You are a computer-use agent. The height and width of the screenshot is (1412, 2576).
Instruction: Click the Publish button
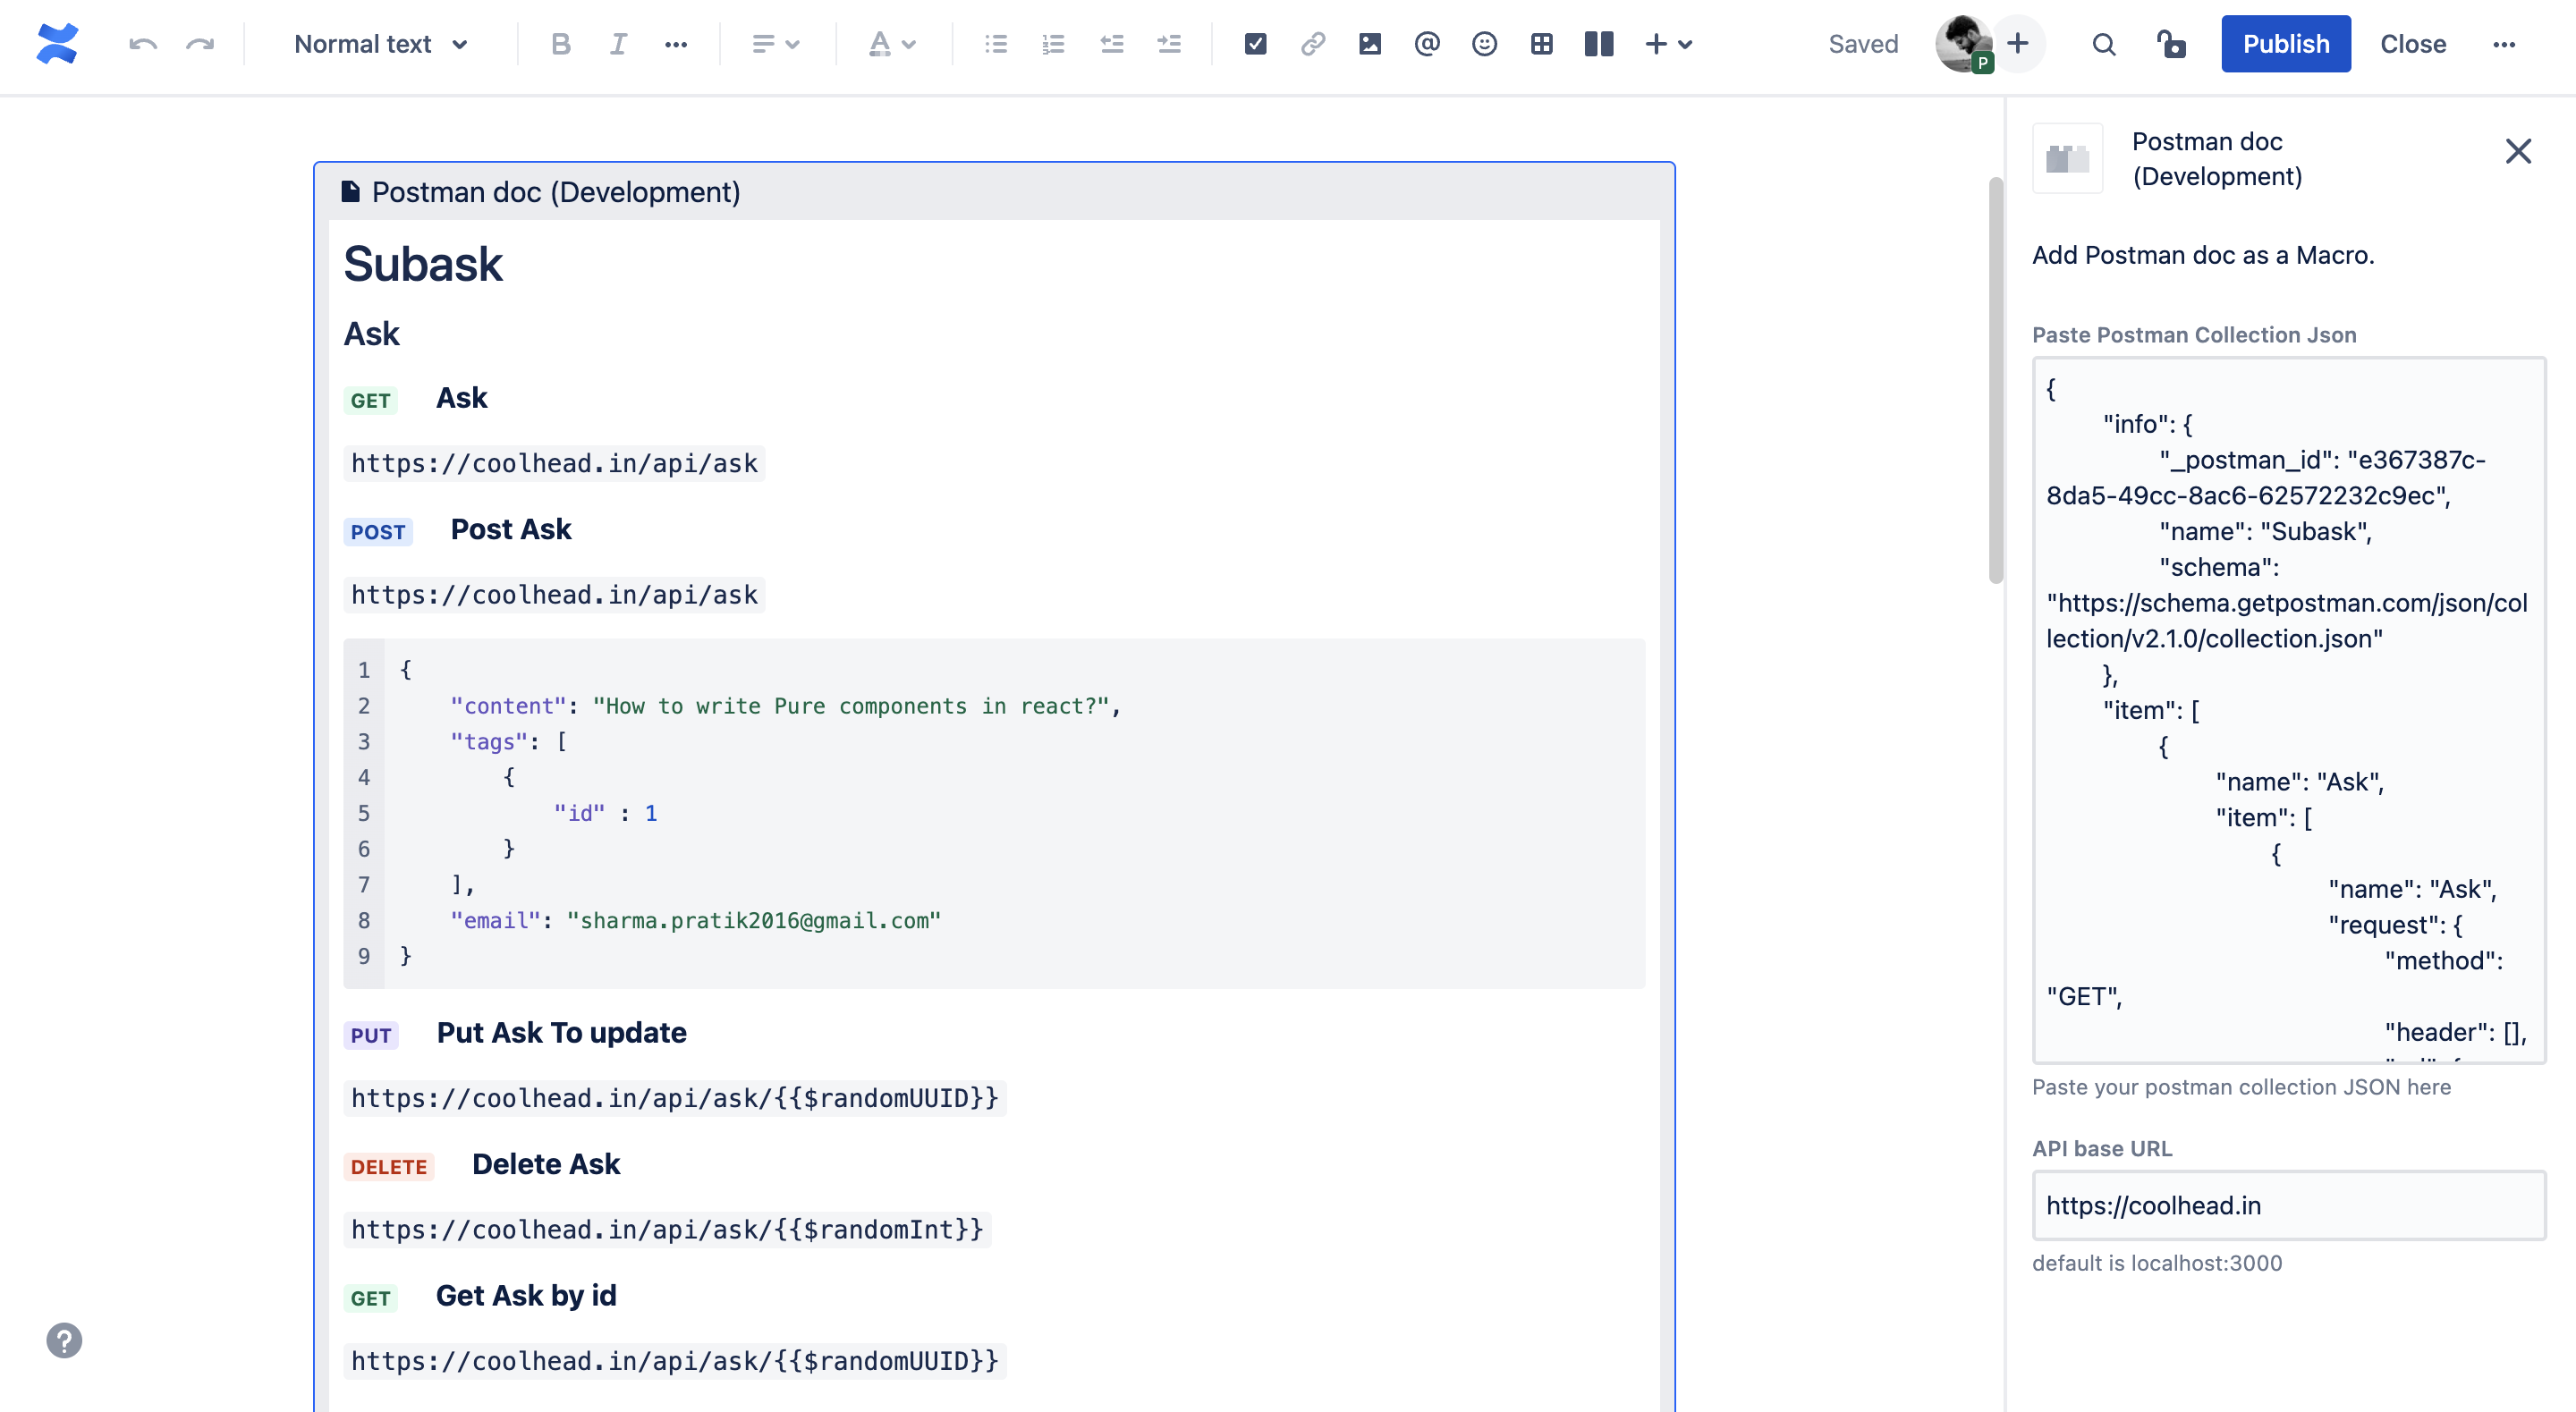[x=2285, y=44]
